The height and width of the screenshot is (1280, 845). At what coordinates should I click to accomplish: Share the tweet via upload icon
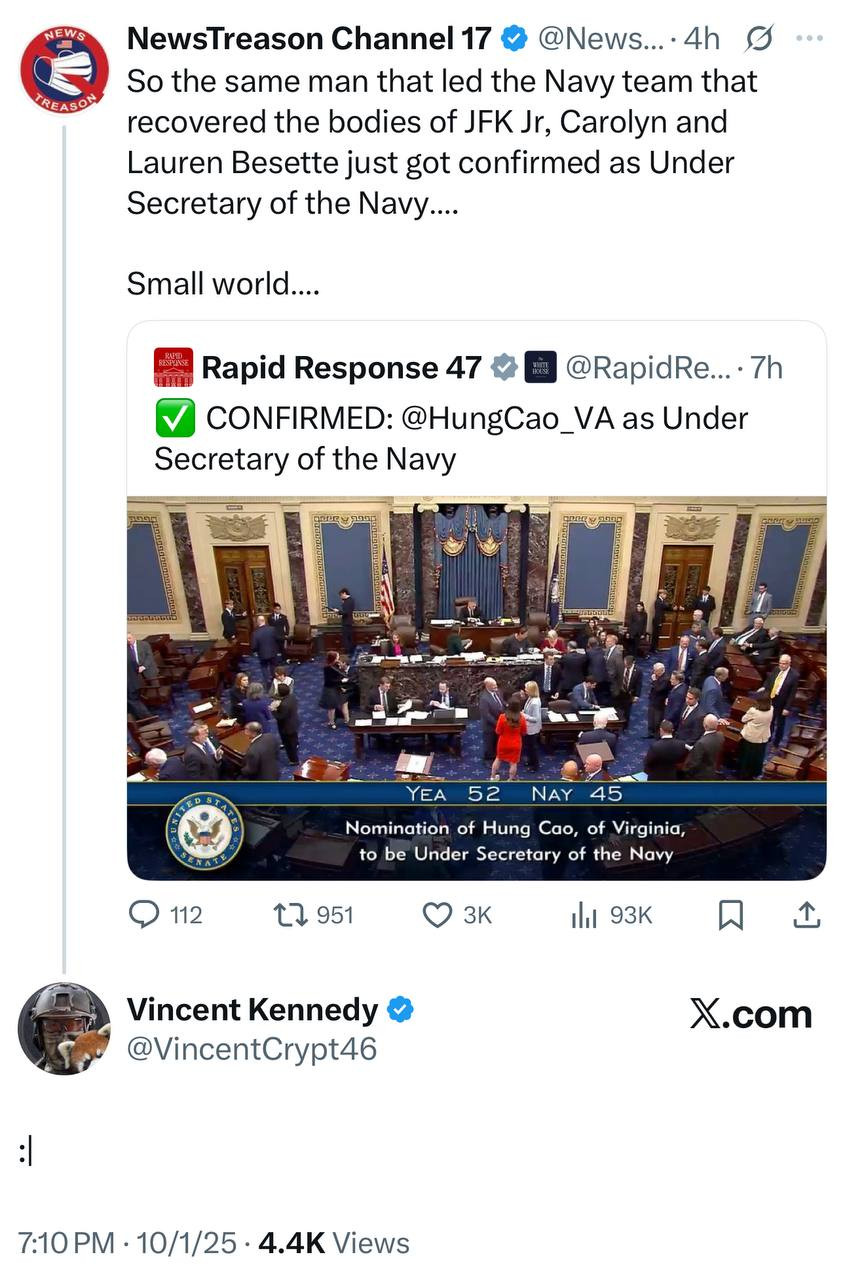point(807,914)
